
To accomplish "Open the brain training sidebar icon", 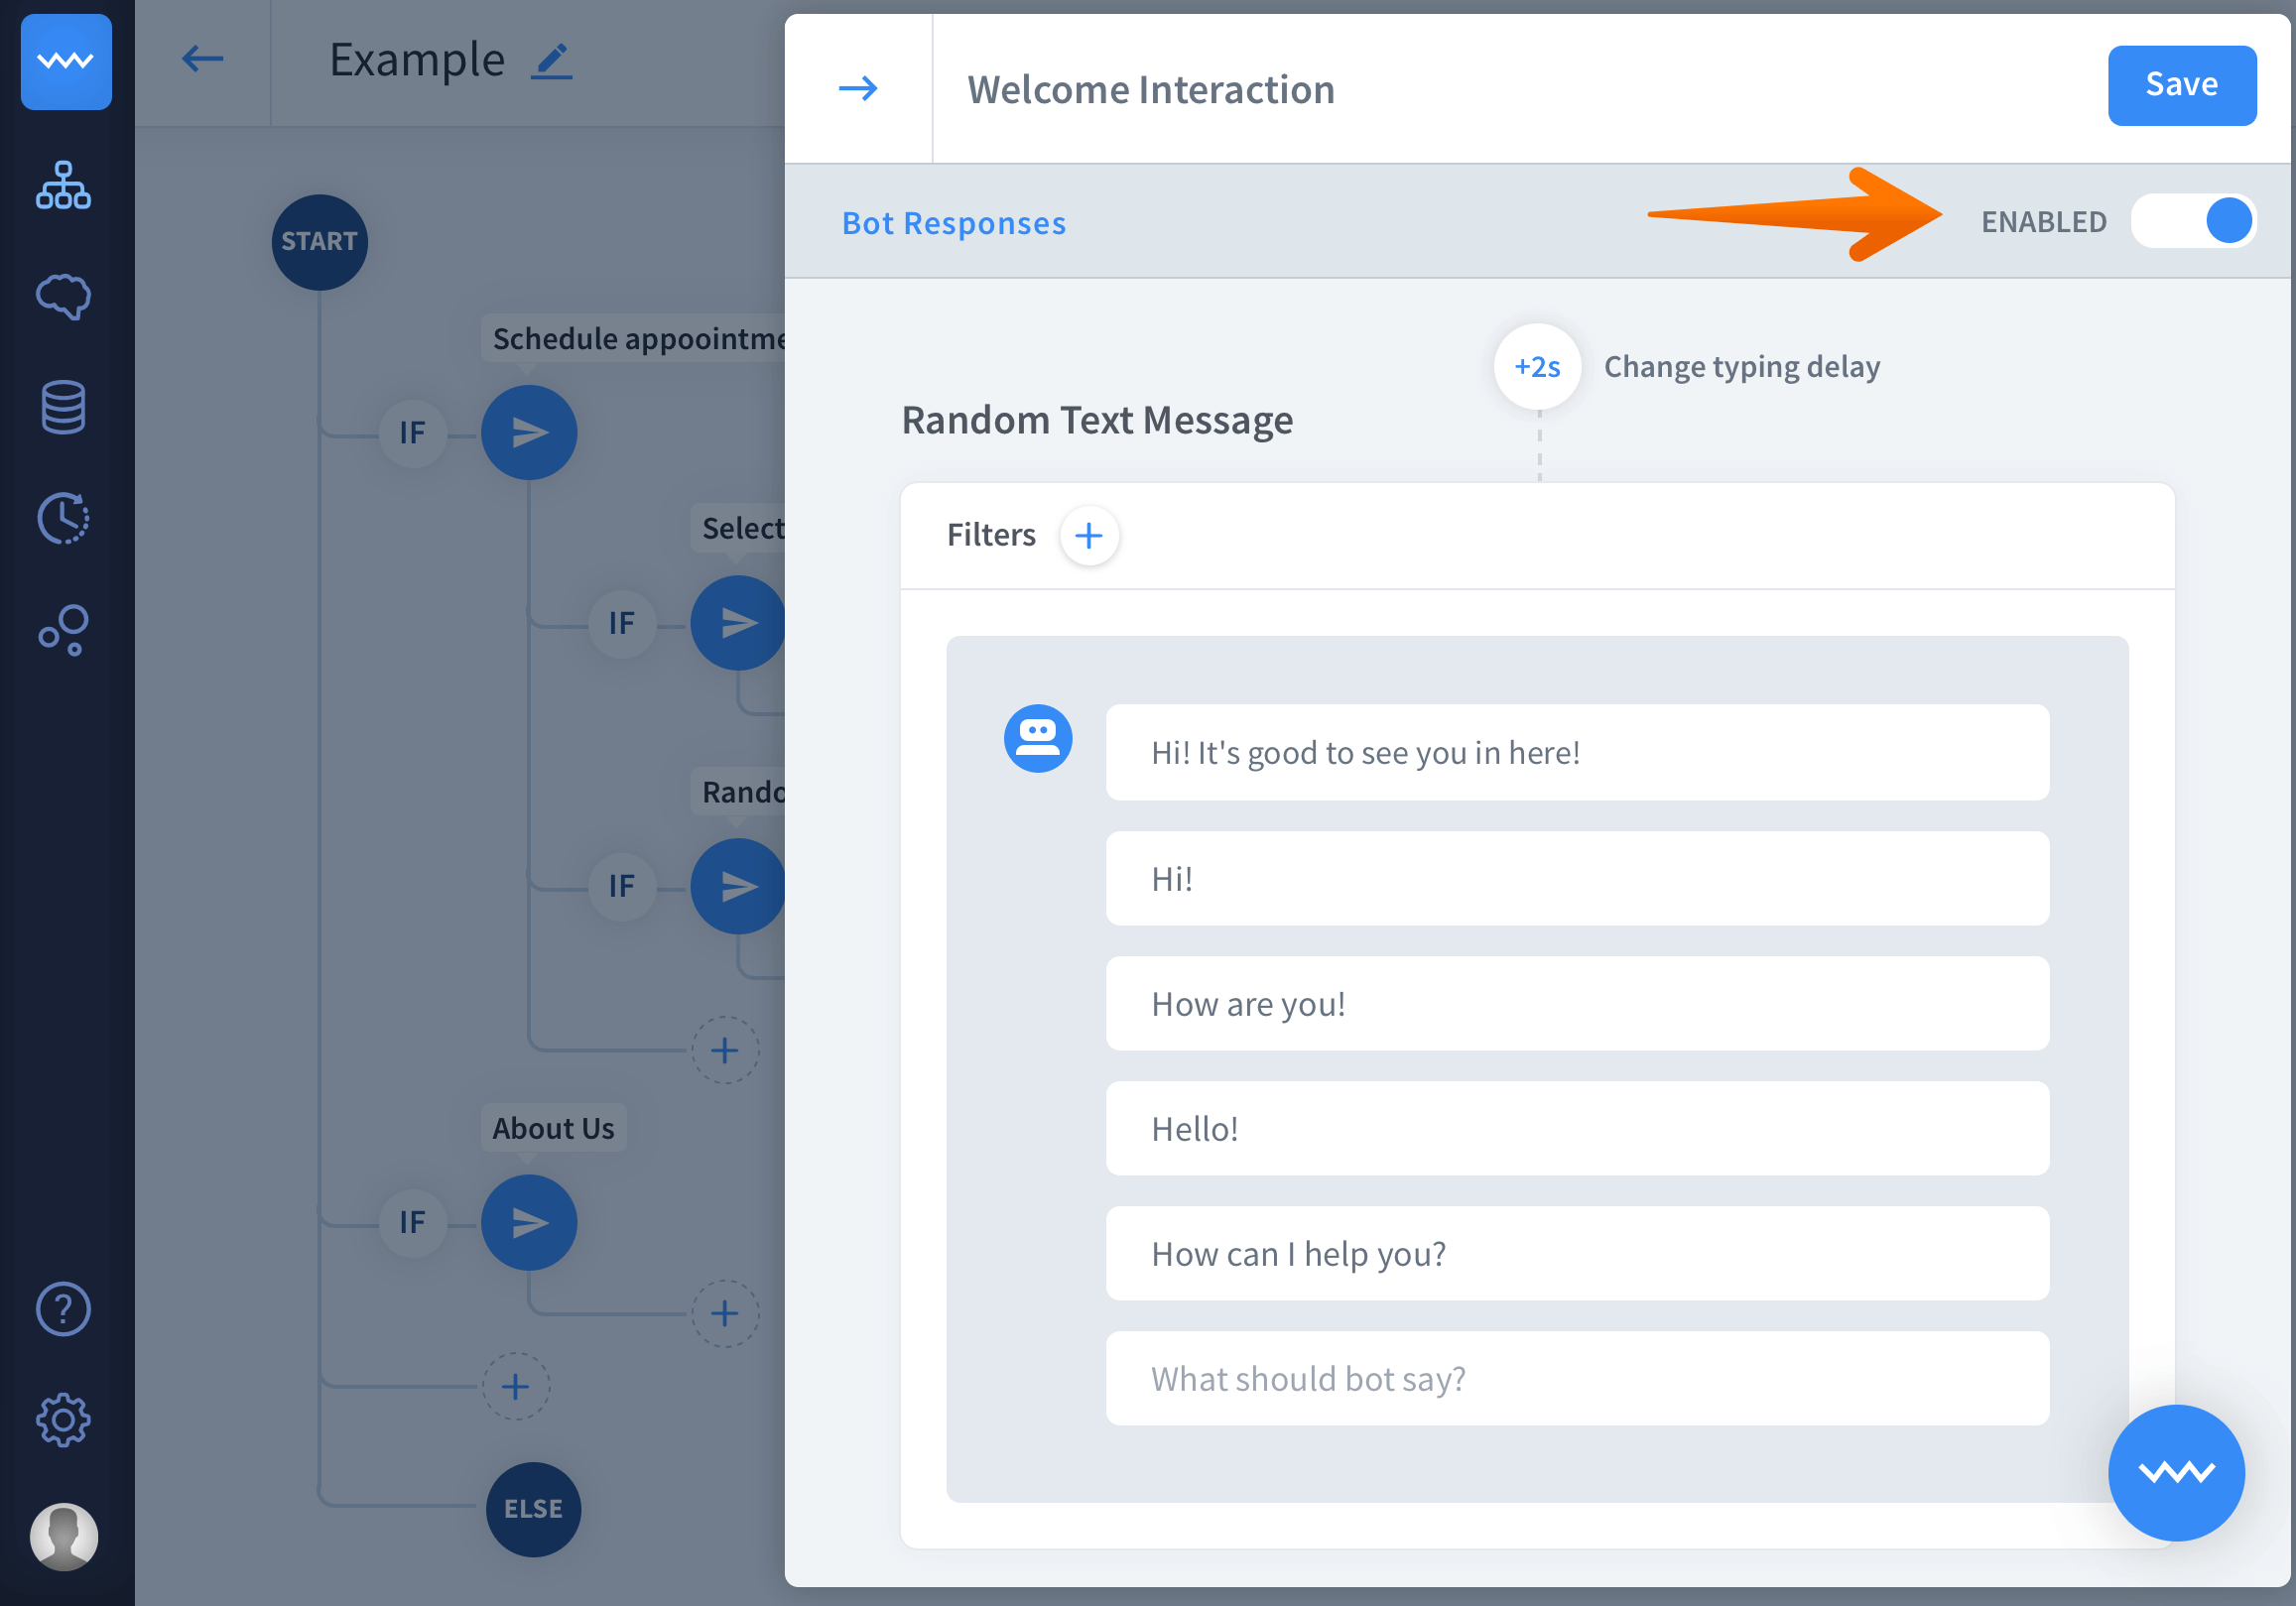I will click(x=63, y=296).
